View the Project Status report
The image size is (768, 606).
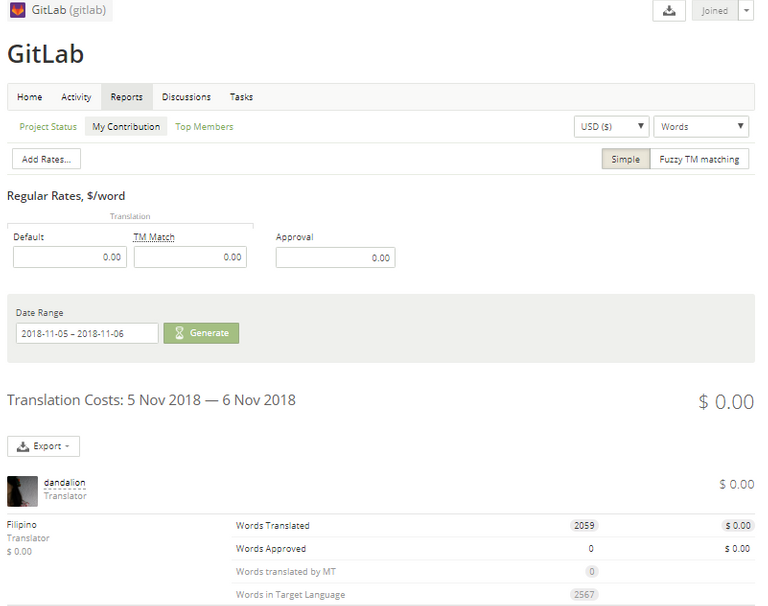(x=48, y=127)
